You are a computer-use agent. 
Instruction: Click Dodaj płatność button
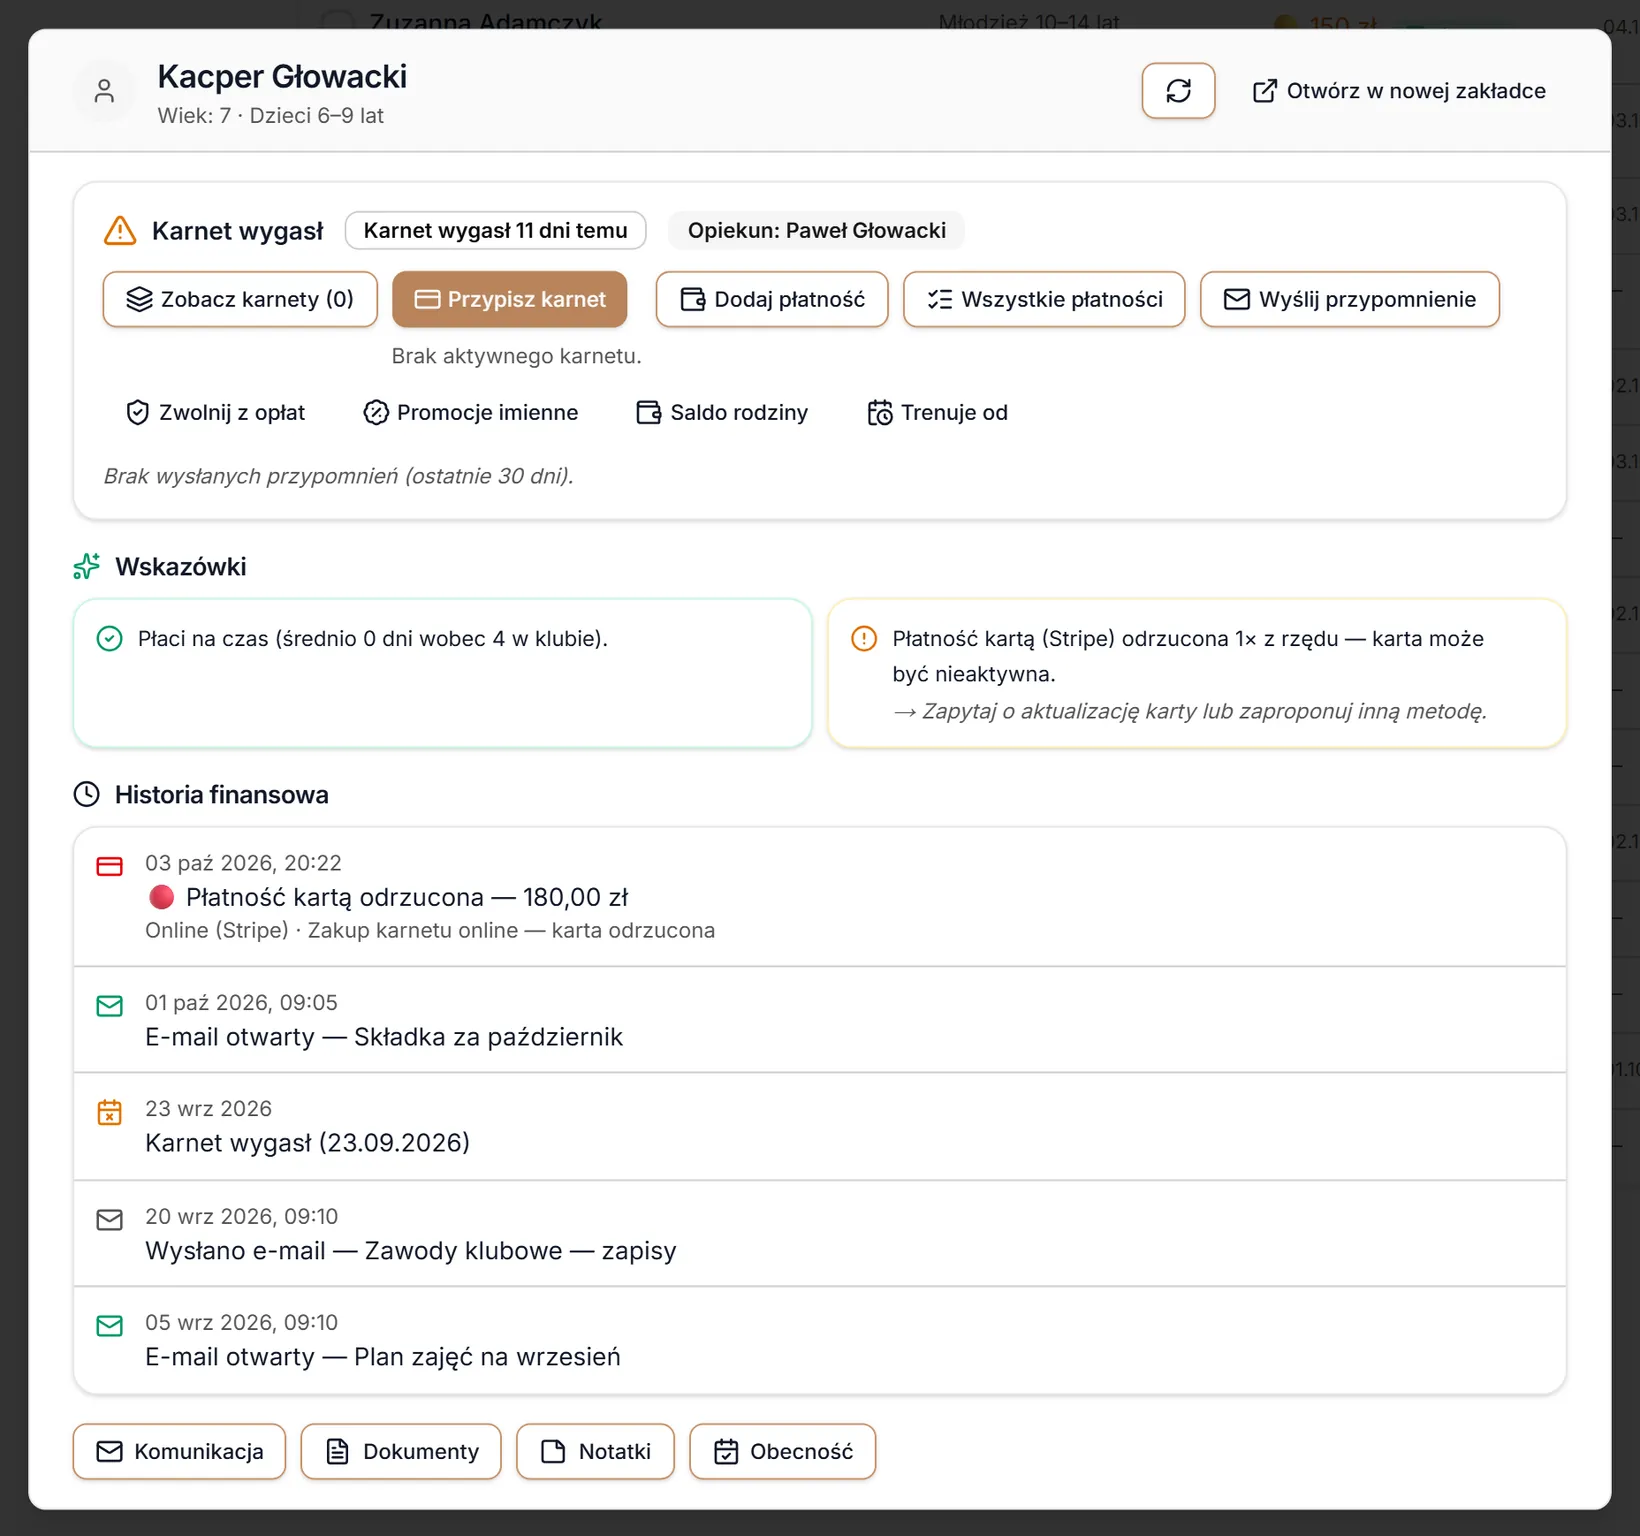(x=772, y=299)
